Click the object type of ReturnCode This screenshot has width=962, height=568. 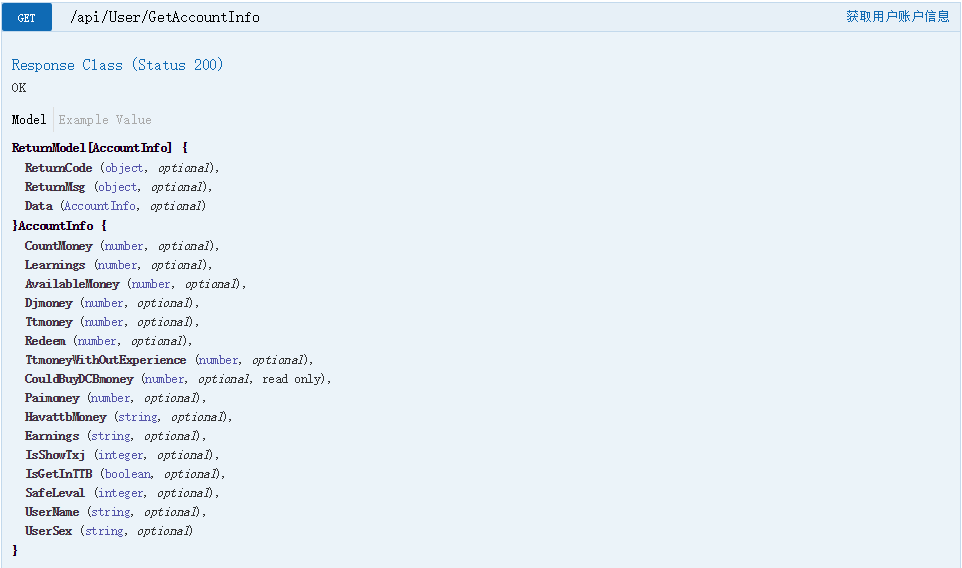pos(124,168)
